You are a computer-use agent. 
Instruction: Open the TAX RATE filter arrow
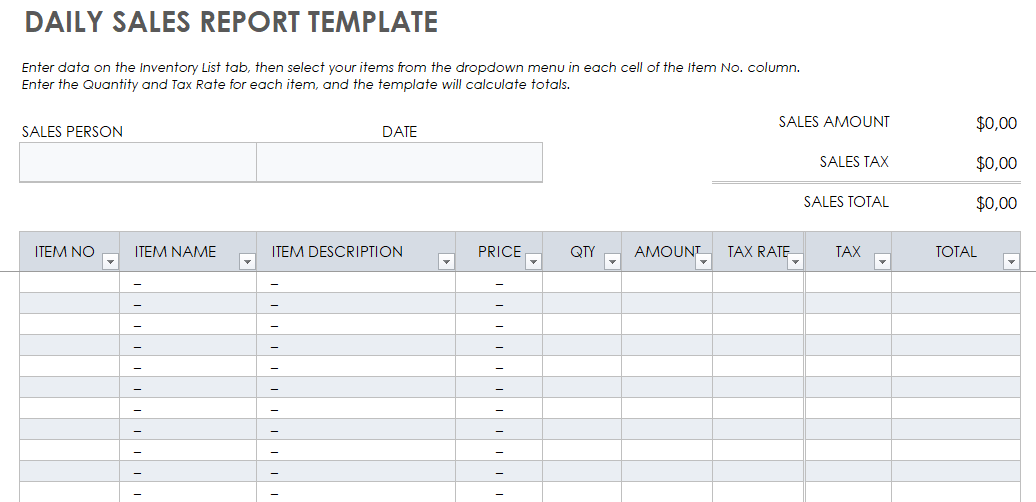(x=796, y=262)
